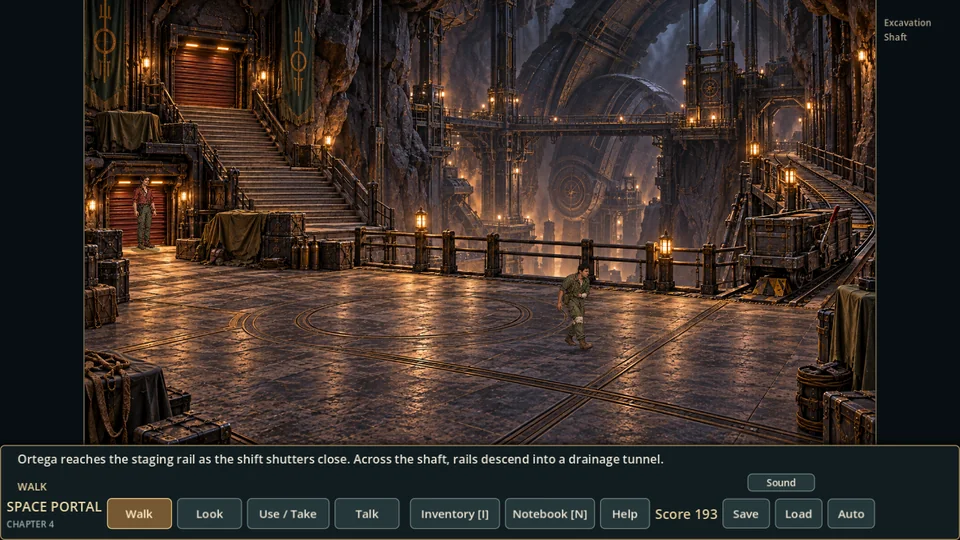Viewport: 960px width, 540px height.
Task: Open the Inventory [I] panel
Action: (454, 514)
